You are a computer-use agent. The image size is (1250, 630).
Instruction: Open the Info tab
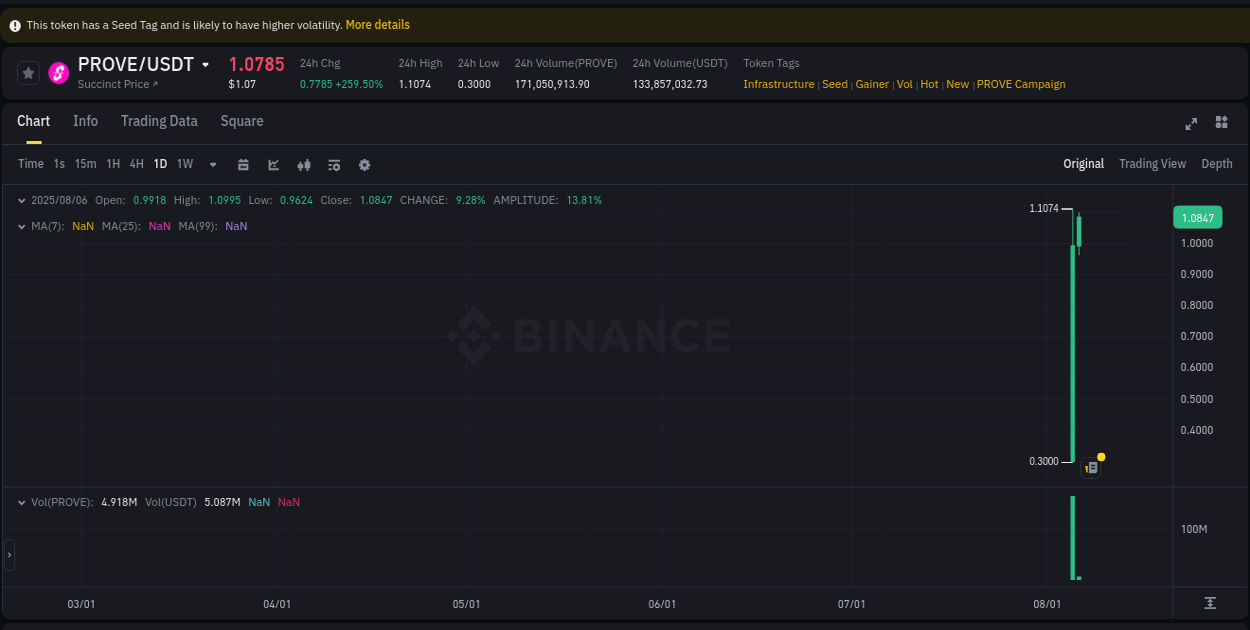pyautogui.click(x=85, y=121)
